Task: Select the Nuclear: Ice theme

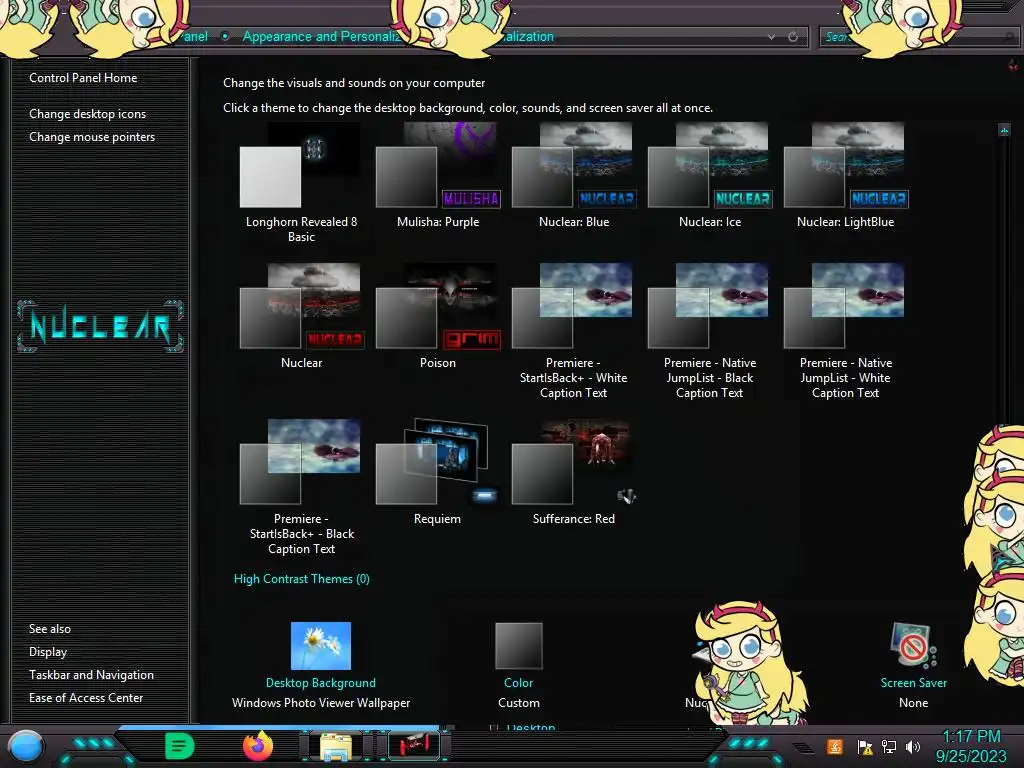Action: coord(709,176)
